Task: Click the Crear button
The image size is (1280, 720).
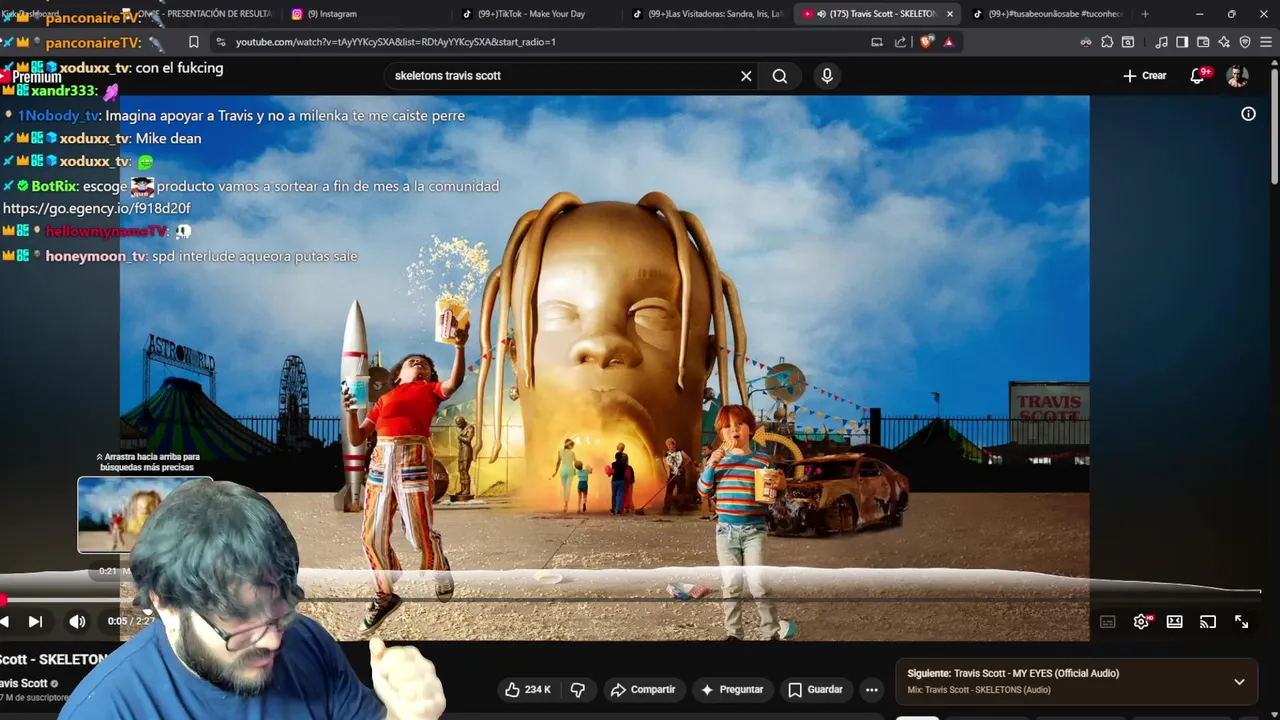Action: pos(1145,76)
